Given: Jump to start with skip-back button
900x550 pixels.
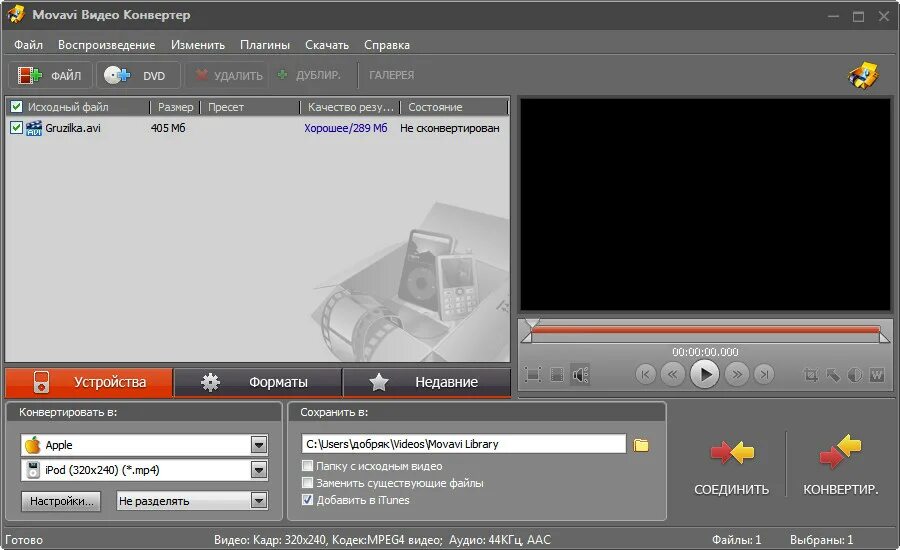Looking at the screenshot, I should (645, 375).
